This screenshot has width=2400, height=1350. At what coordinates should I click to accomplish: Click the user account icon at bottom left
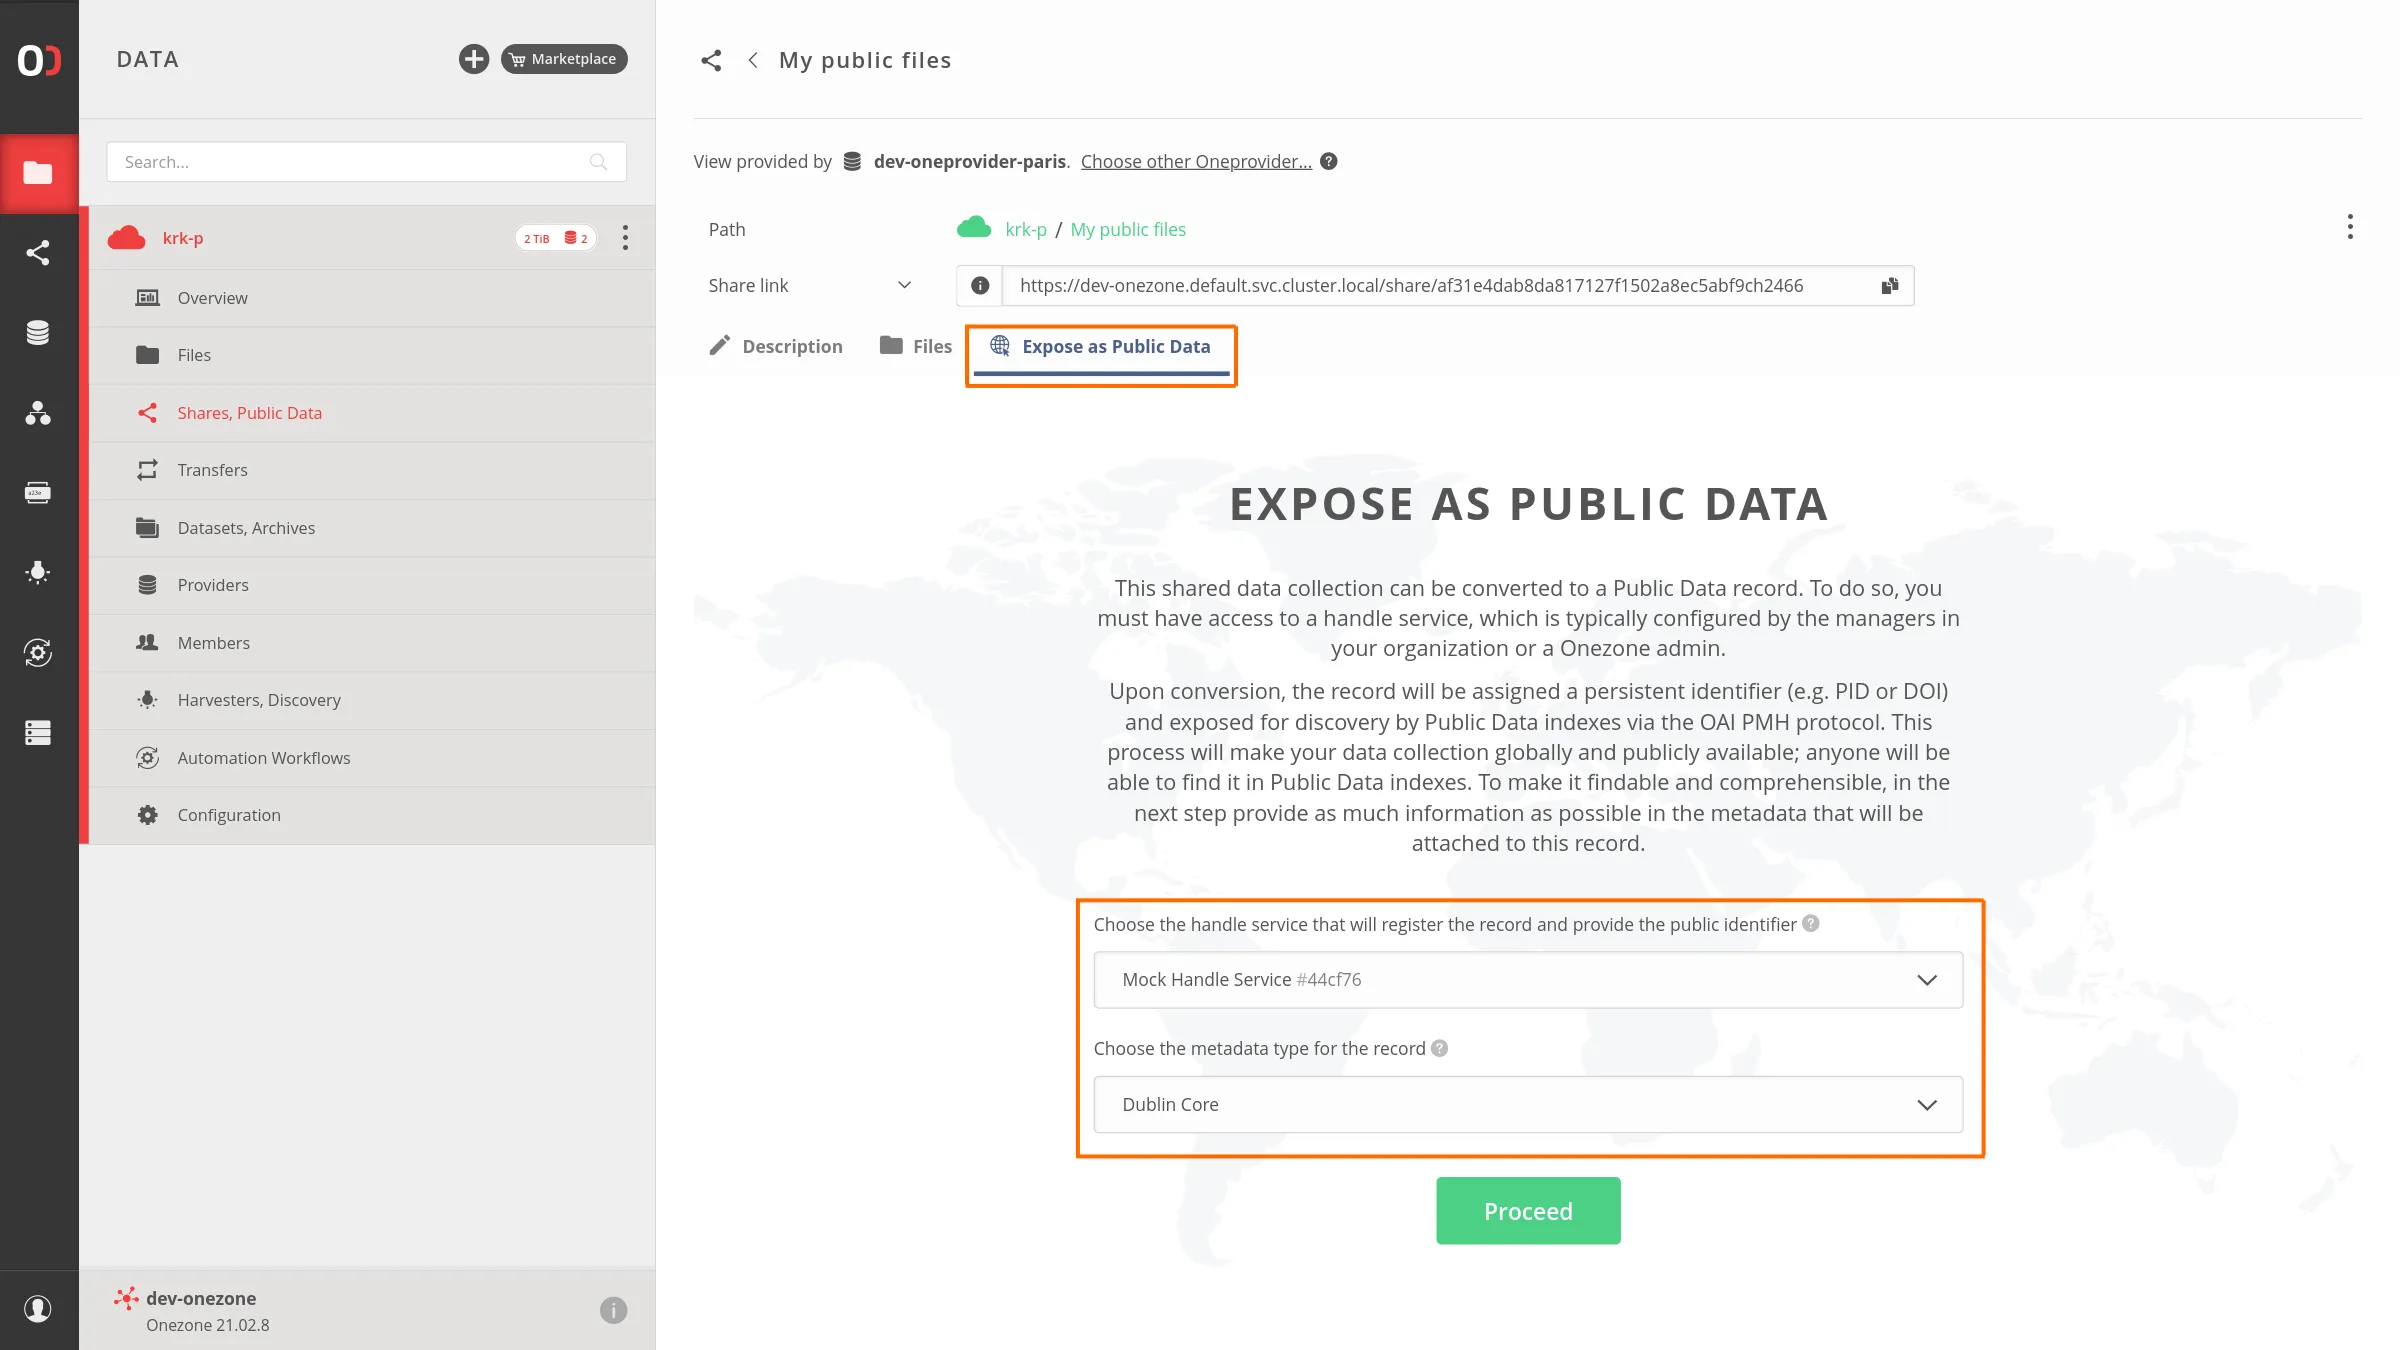click(x=38, y=1309)
